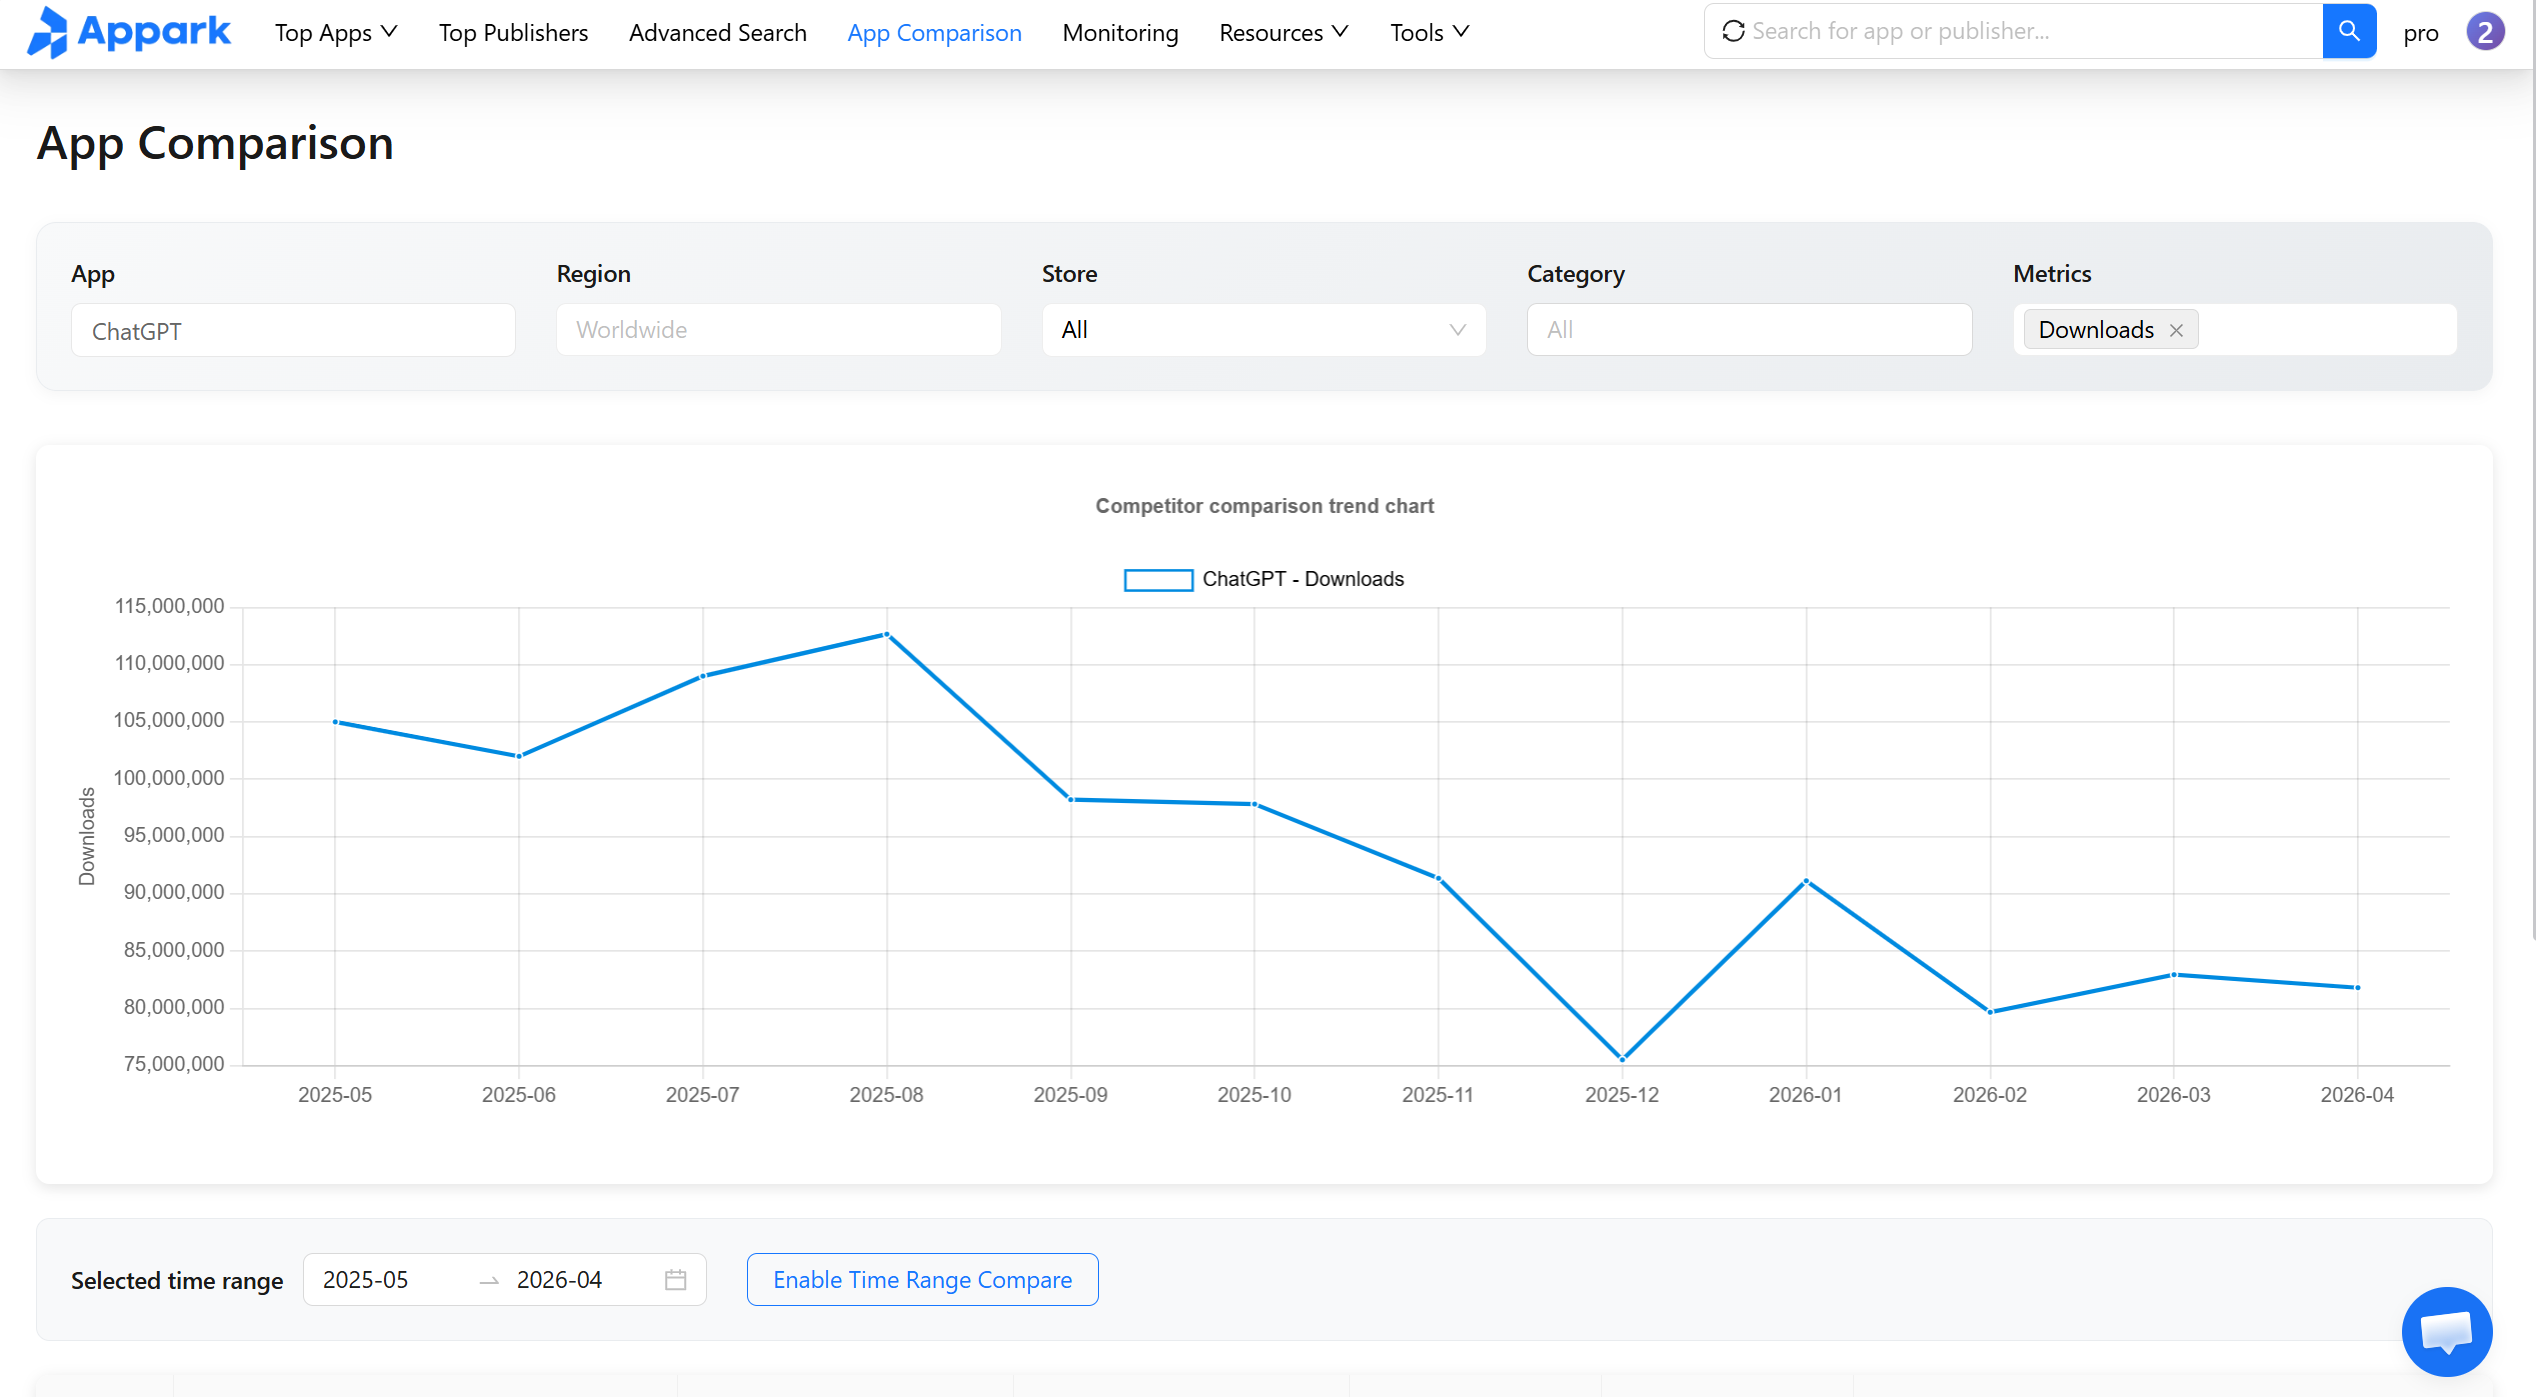Click the 2026-02 data point on chart
The height and width of the screenshot is (1397, 2536).
tap(1990, 1012)
